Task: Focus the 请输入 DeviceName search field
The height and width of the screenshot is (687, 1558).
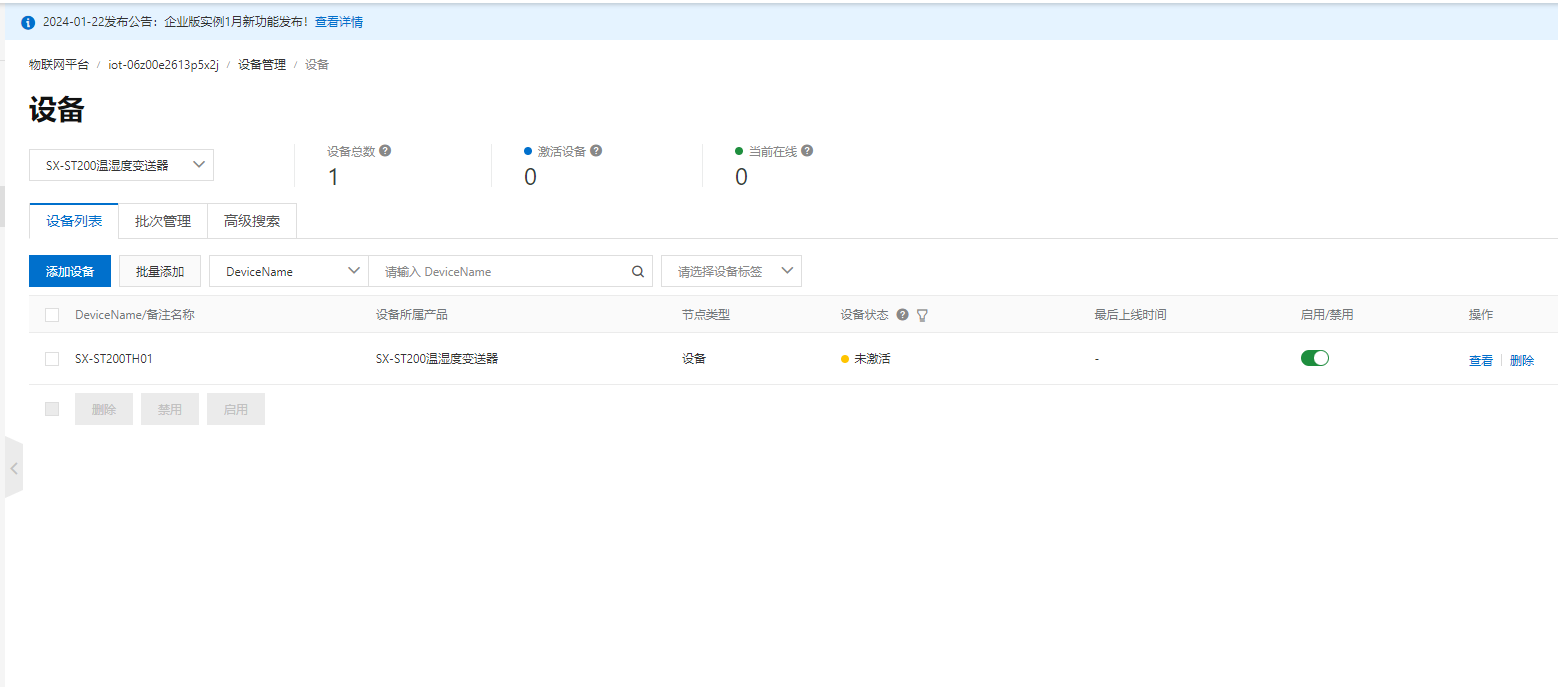Action: click(500, 271)
